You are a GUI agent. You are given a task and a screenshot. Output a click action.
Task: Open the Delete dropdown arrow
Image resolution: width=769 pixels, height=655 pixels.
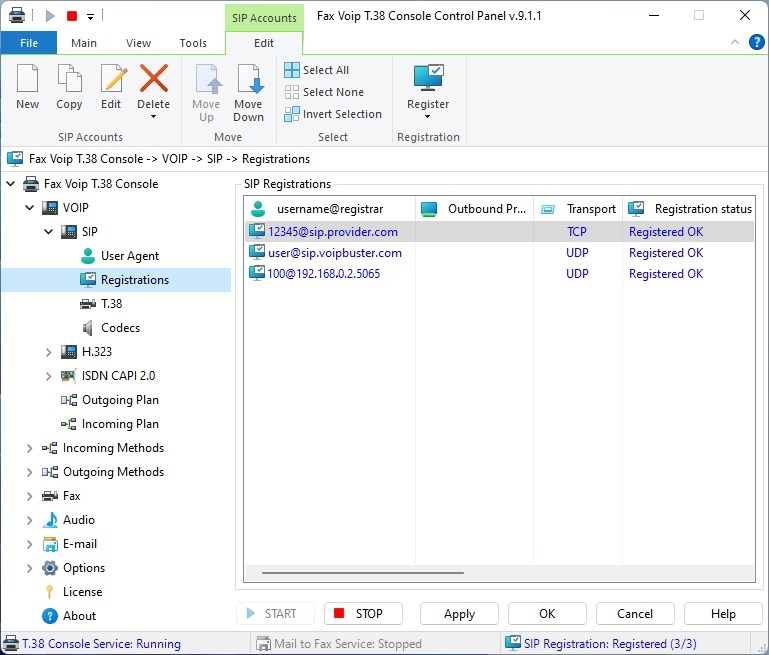pos(154,117)
